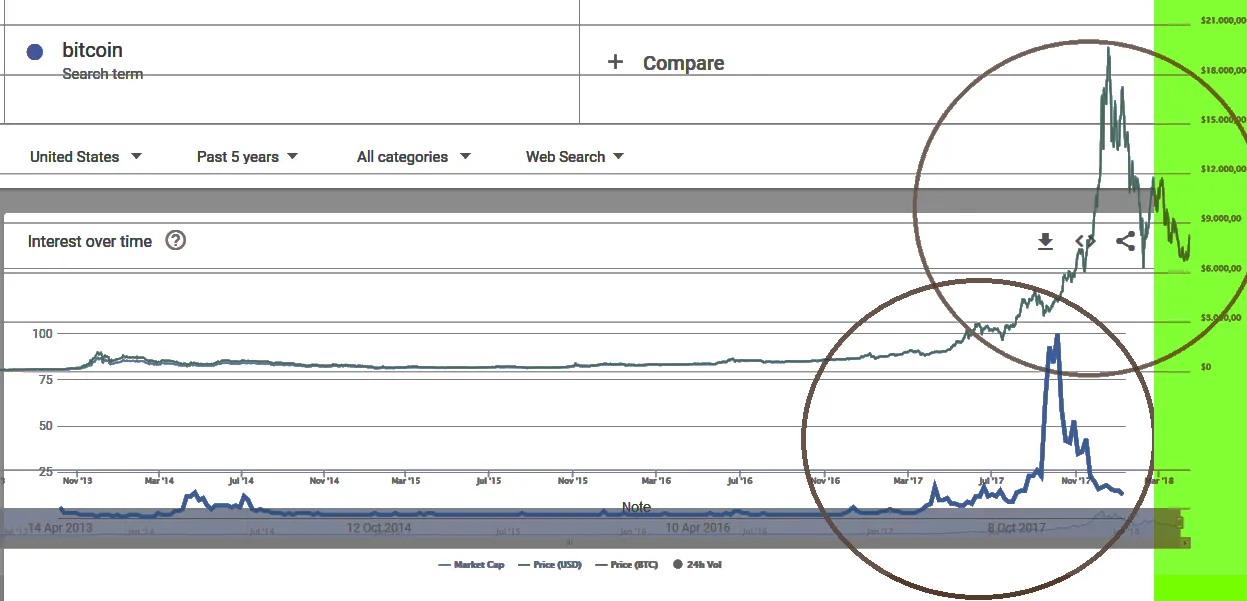Open the embed code icon
Image resolution: width=1247 pixels, height=601 pixels.
click(1085, 241)
